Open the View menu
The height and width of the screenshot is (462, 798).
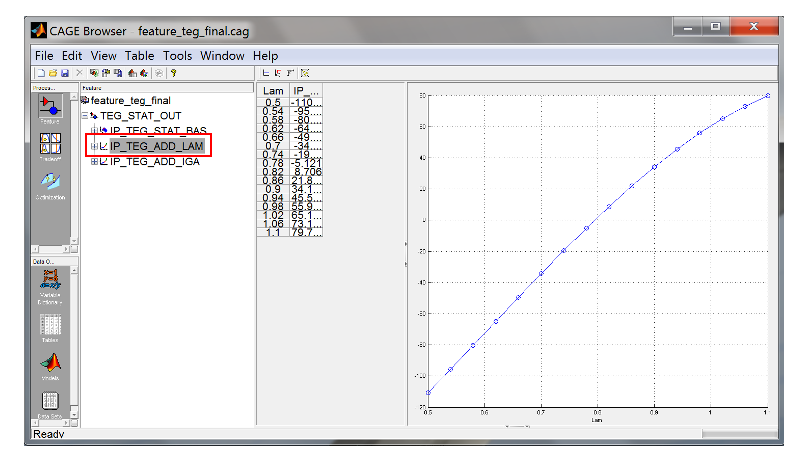pos(103,56)
